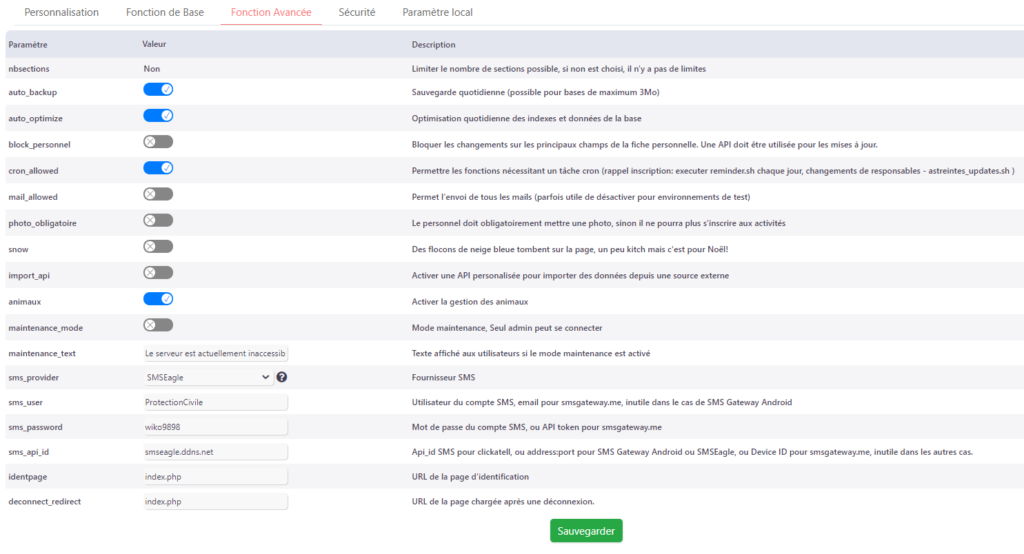Image resolution: width=1024 pixels, height=554 pixels.
Task: Focus the sms_user ProtectionCivile field
Action: coord(215,402)
